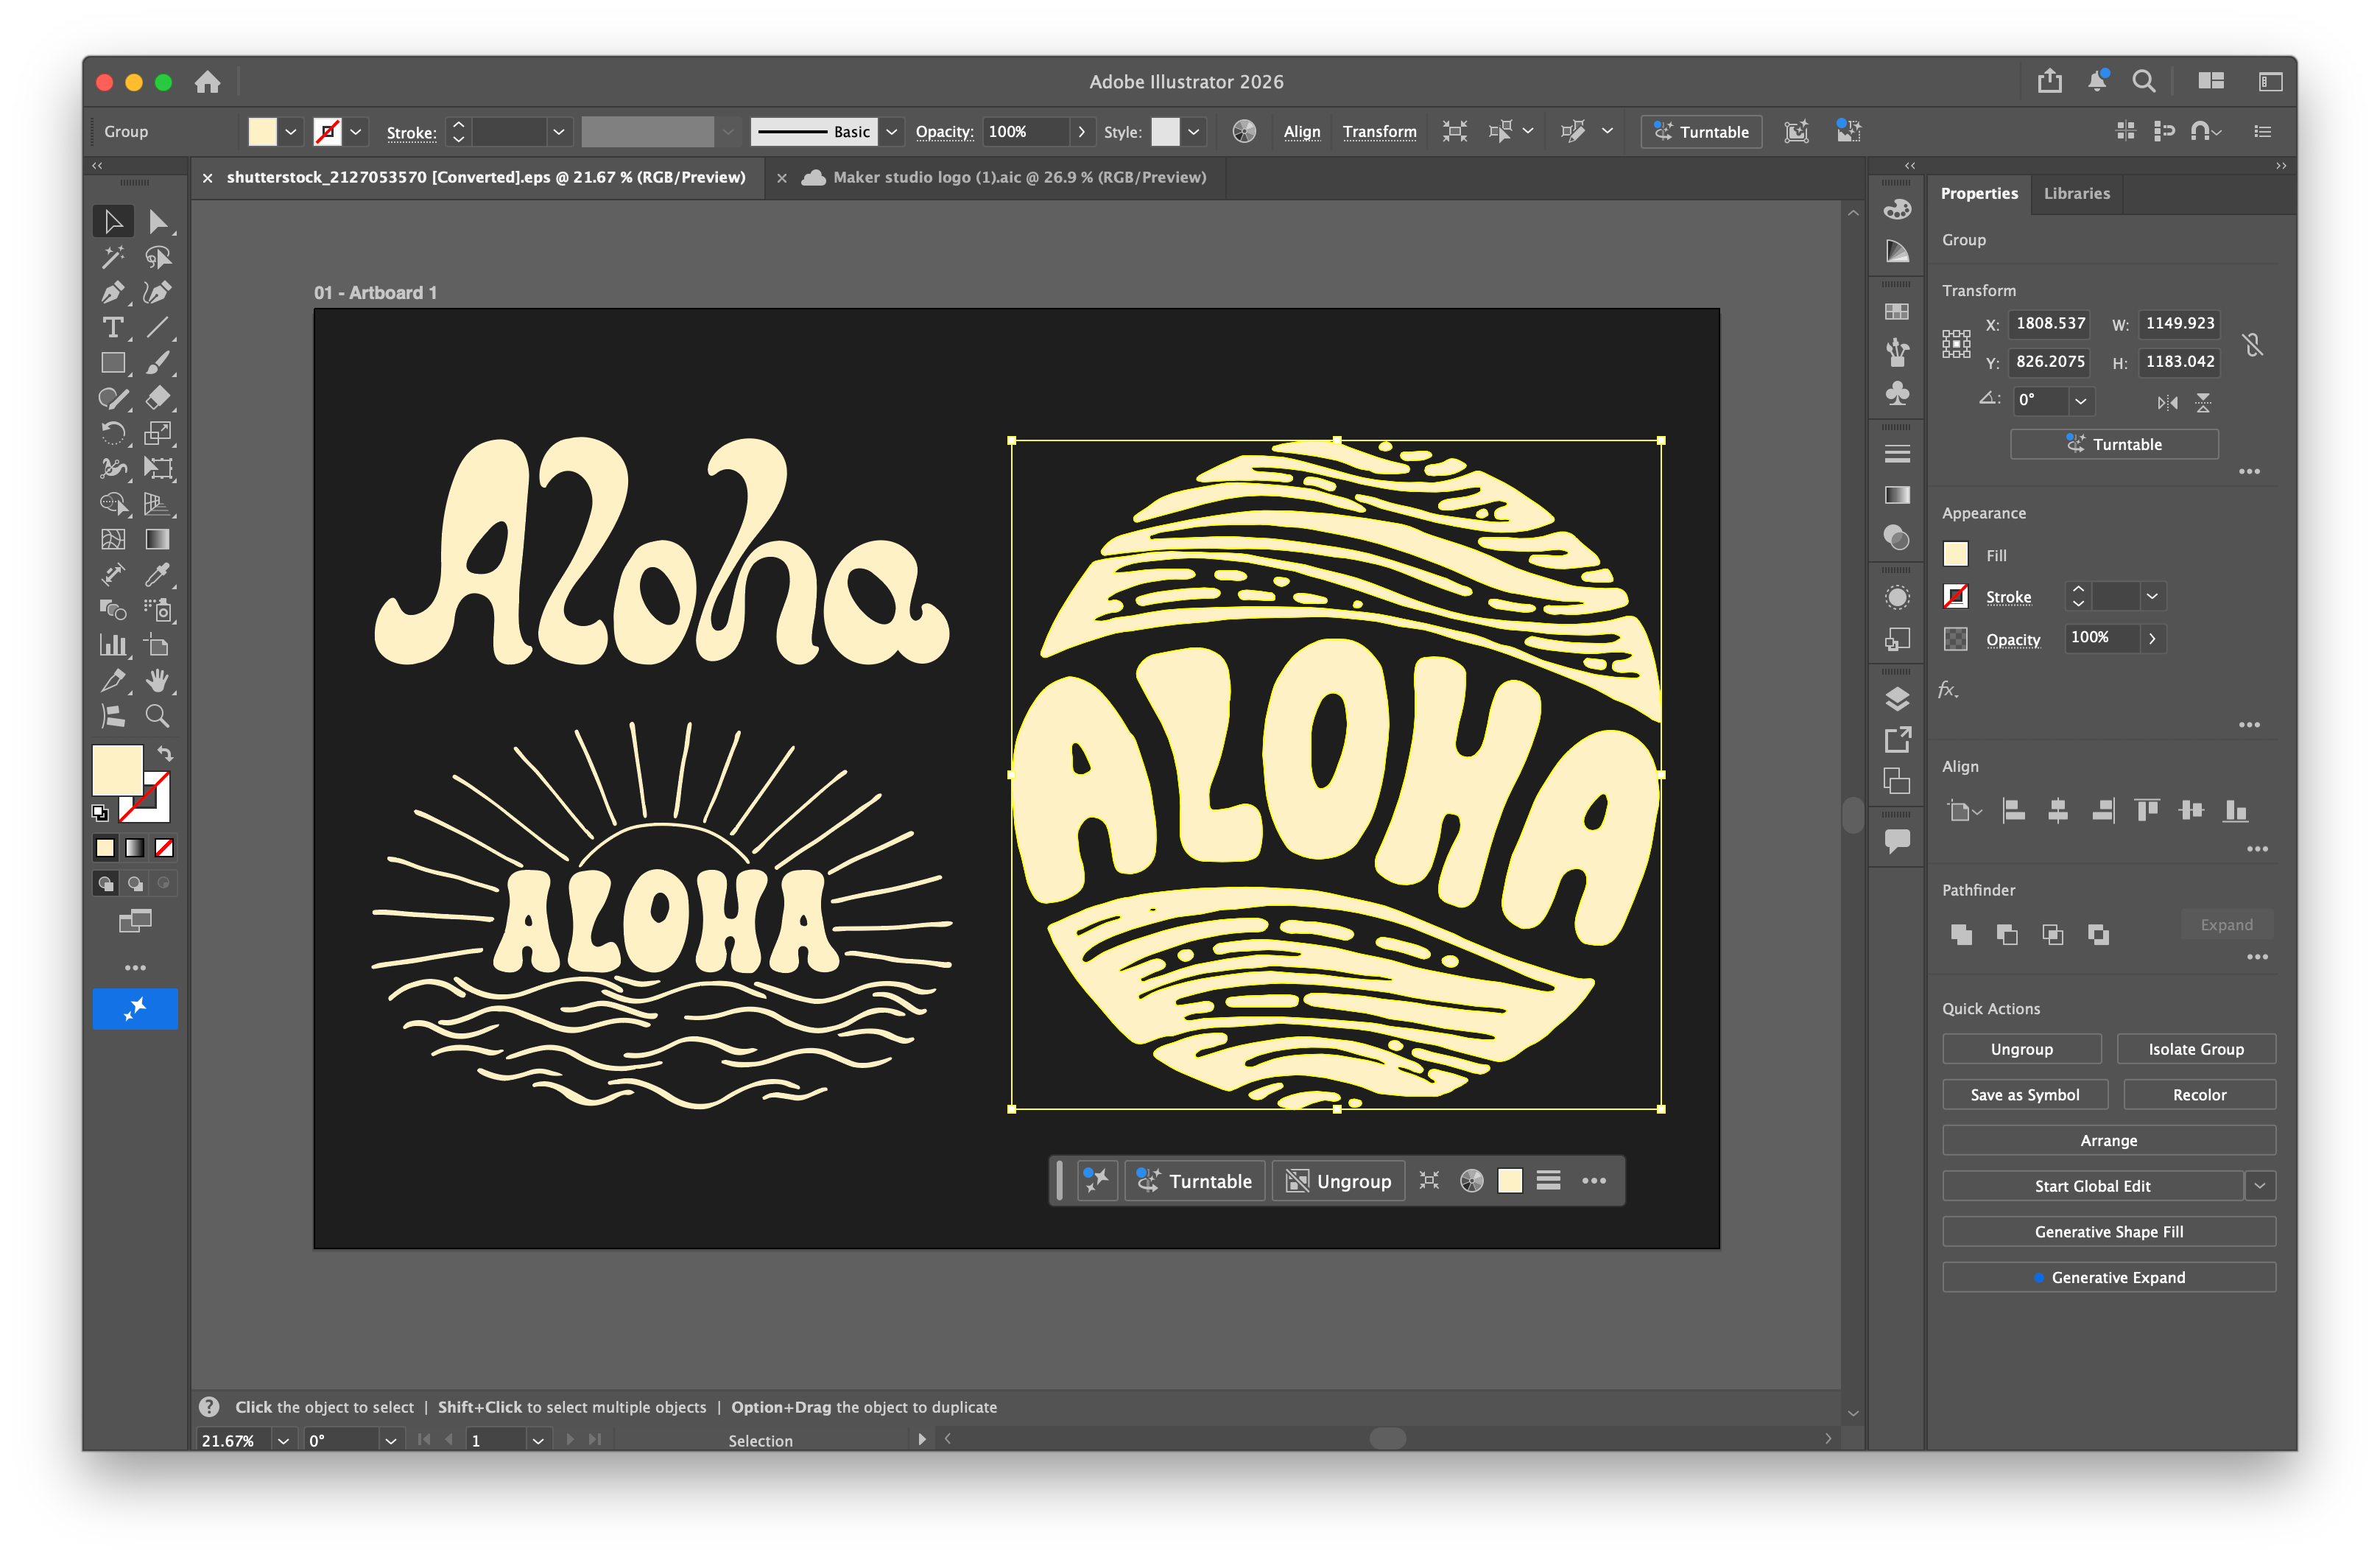Viewport: 2380px width, 1560px height.
Task: Click the Isolate Group button
Action: coord(2196,1049)
